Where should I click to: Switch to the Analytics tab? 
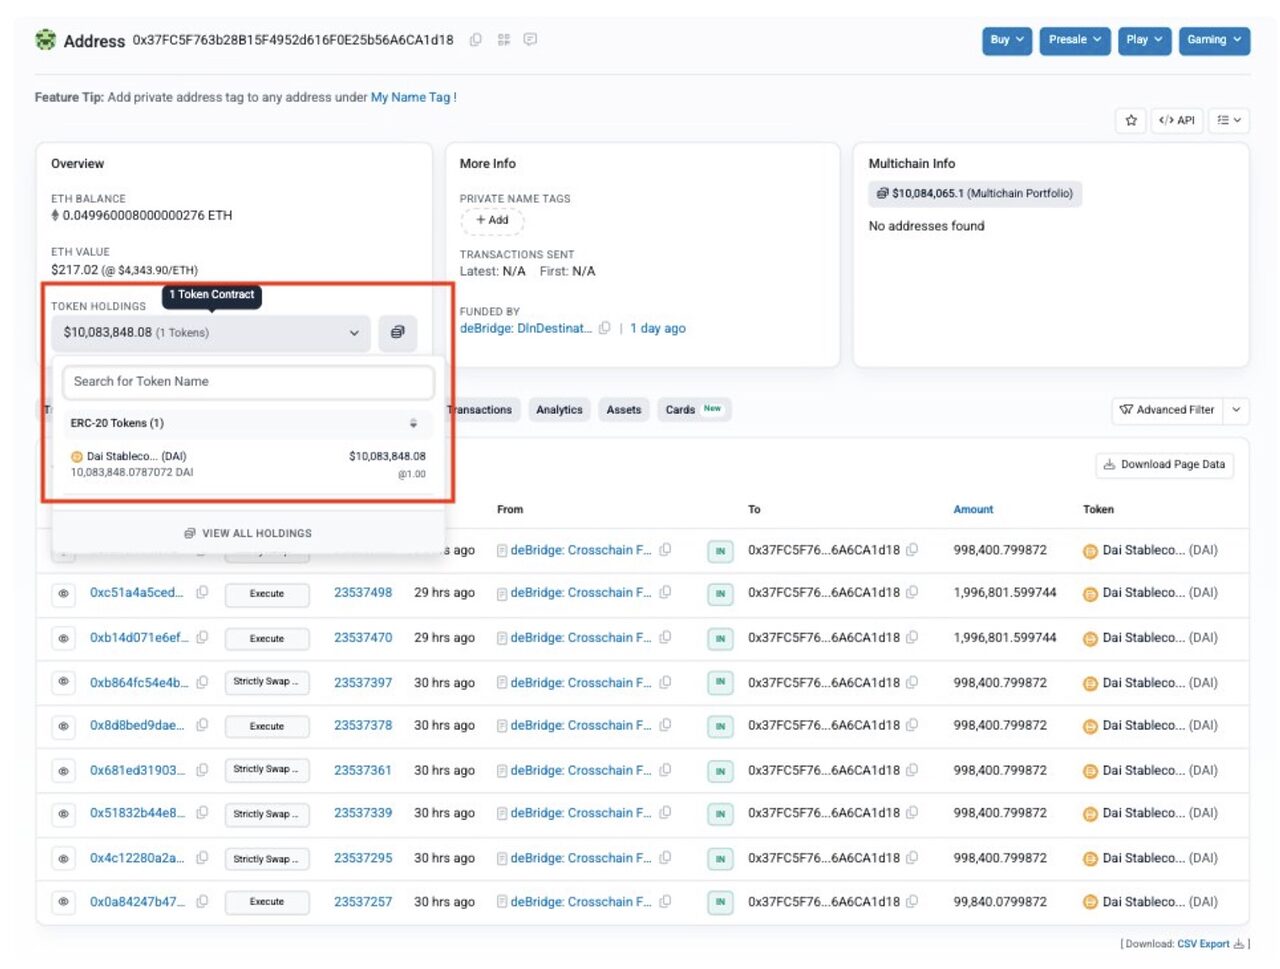[x=559, y=410]
